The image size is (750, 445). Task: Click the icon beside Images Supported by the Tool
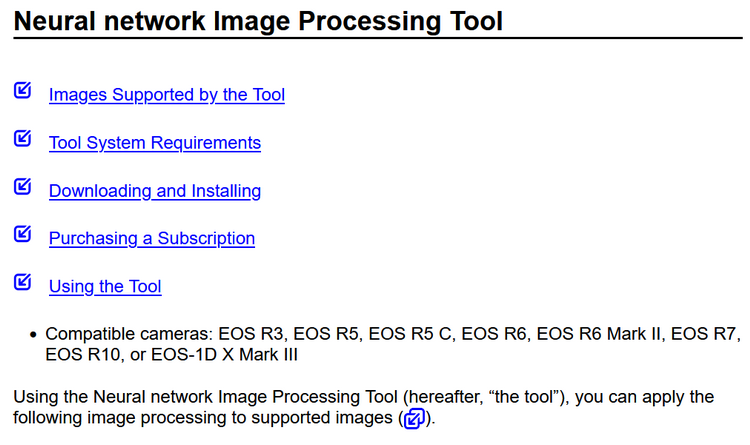tap(22, 90)
